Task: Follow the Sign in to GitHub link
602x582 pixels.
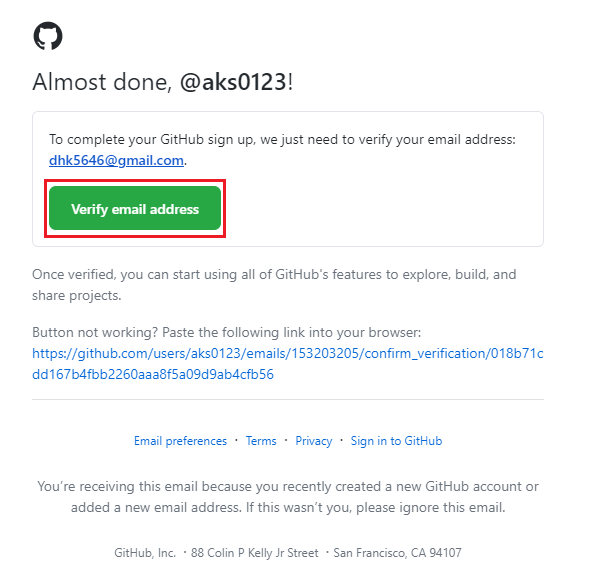Action: pyautogui.click(x=396, y=441)
